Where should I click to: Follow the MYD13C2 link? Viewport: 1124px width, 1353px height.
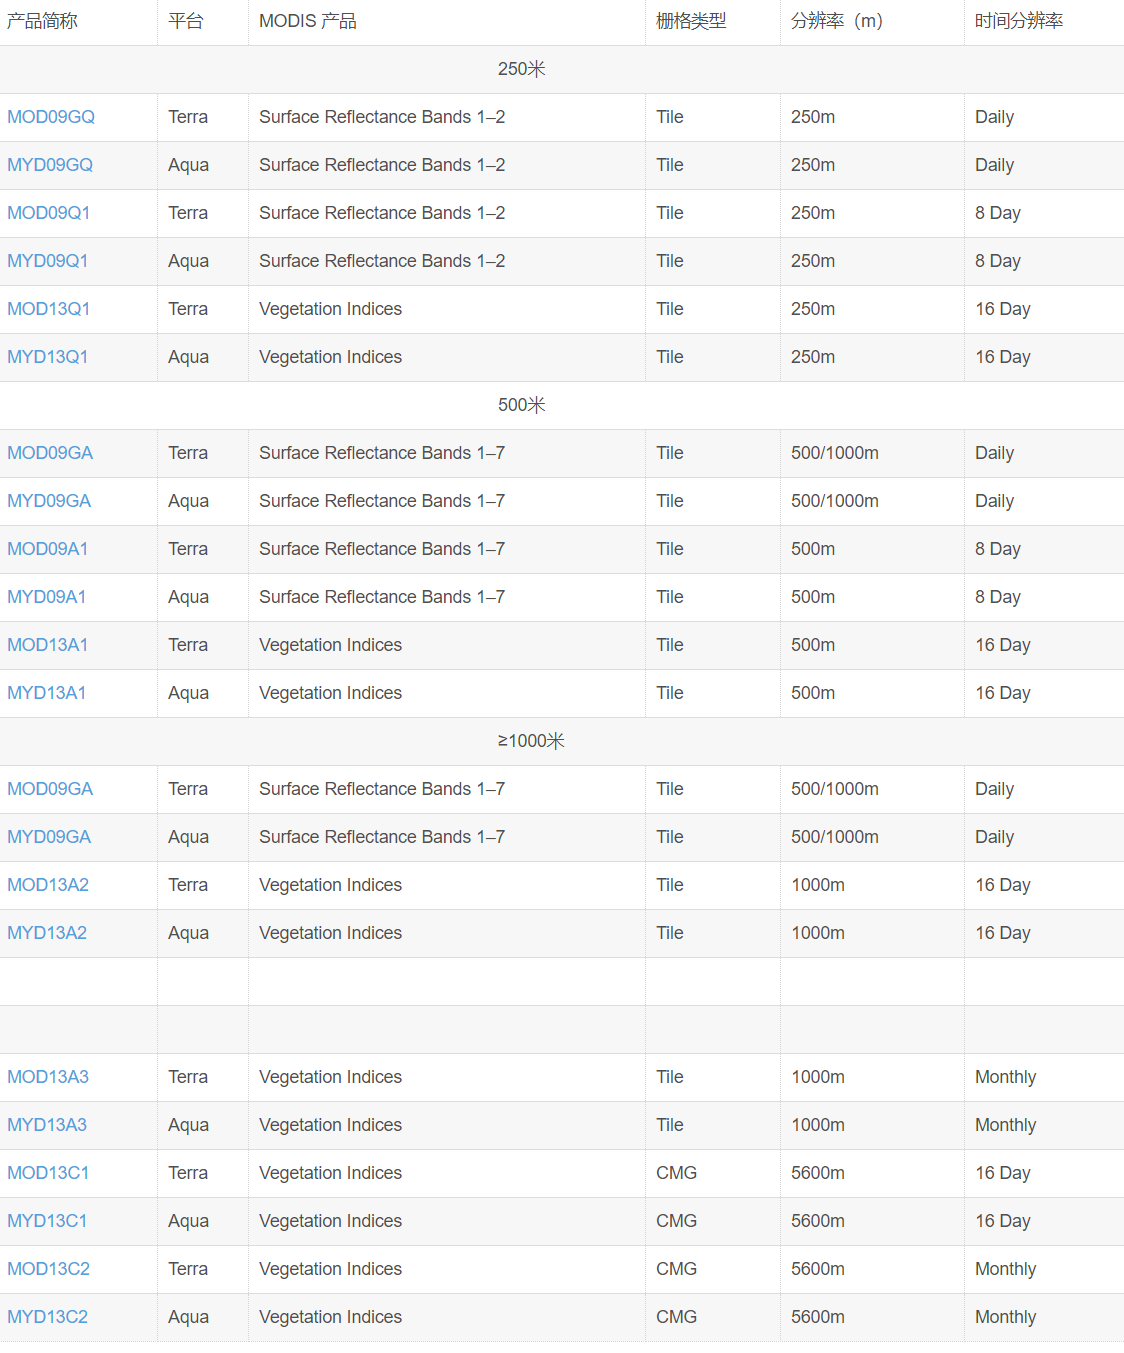[48, 1317]
